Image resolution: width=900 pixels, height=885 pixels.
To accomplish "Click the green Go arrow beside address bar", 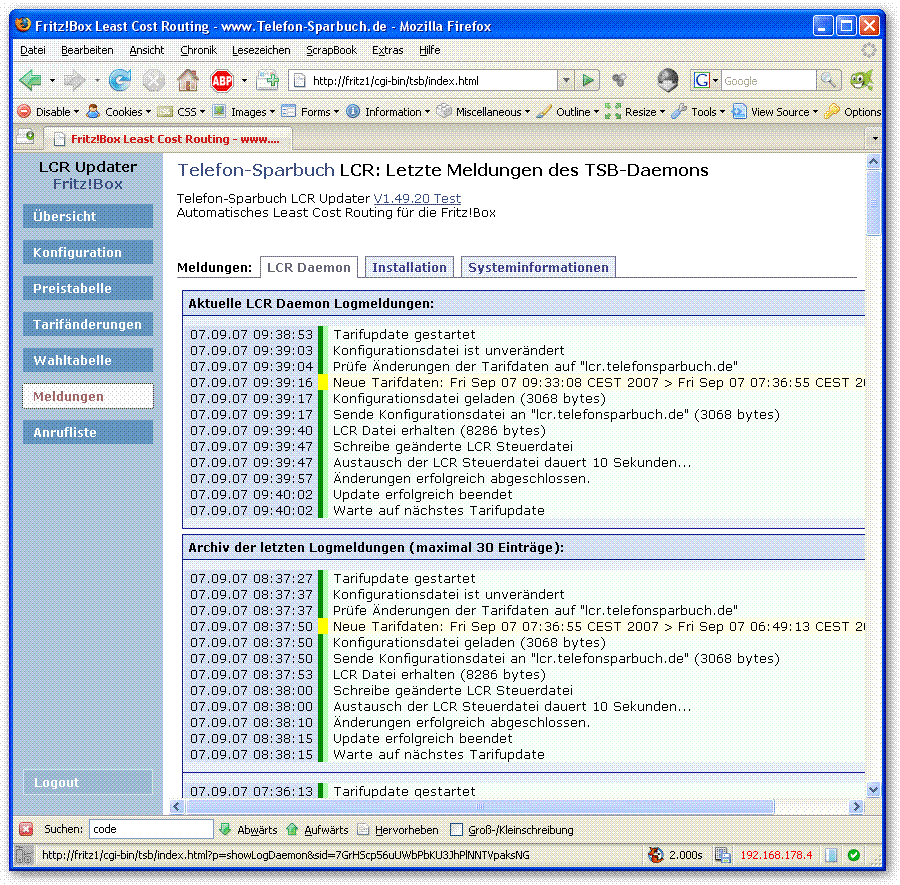I will pyautogui.click(x=588, y=80).
